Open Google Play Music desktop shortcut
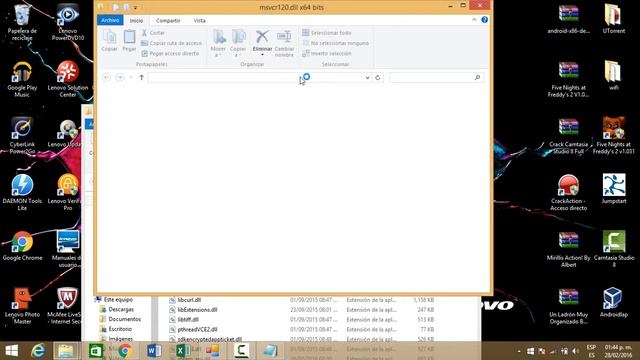The image size is (640, 360). [22, 80]
